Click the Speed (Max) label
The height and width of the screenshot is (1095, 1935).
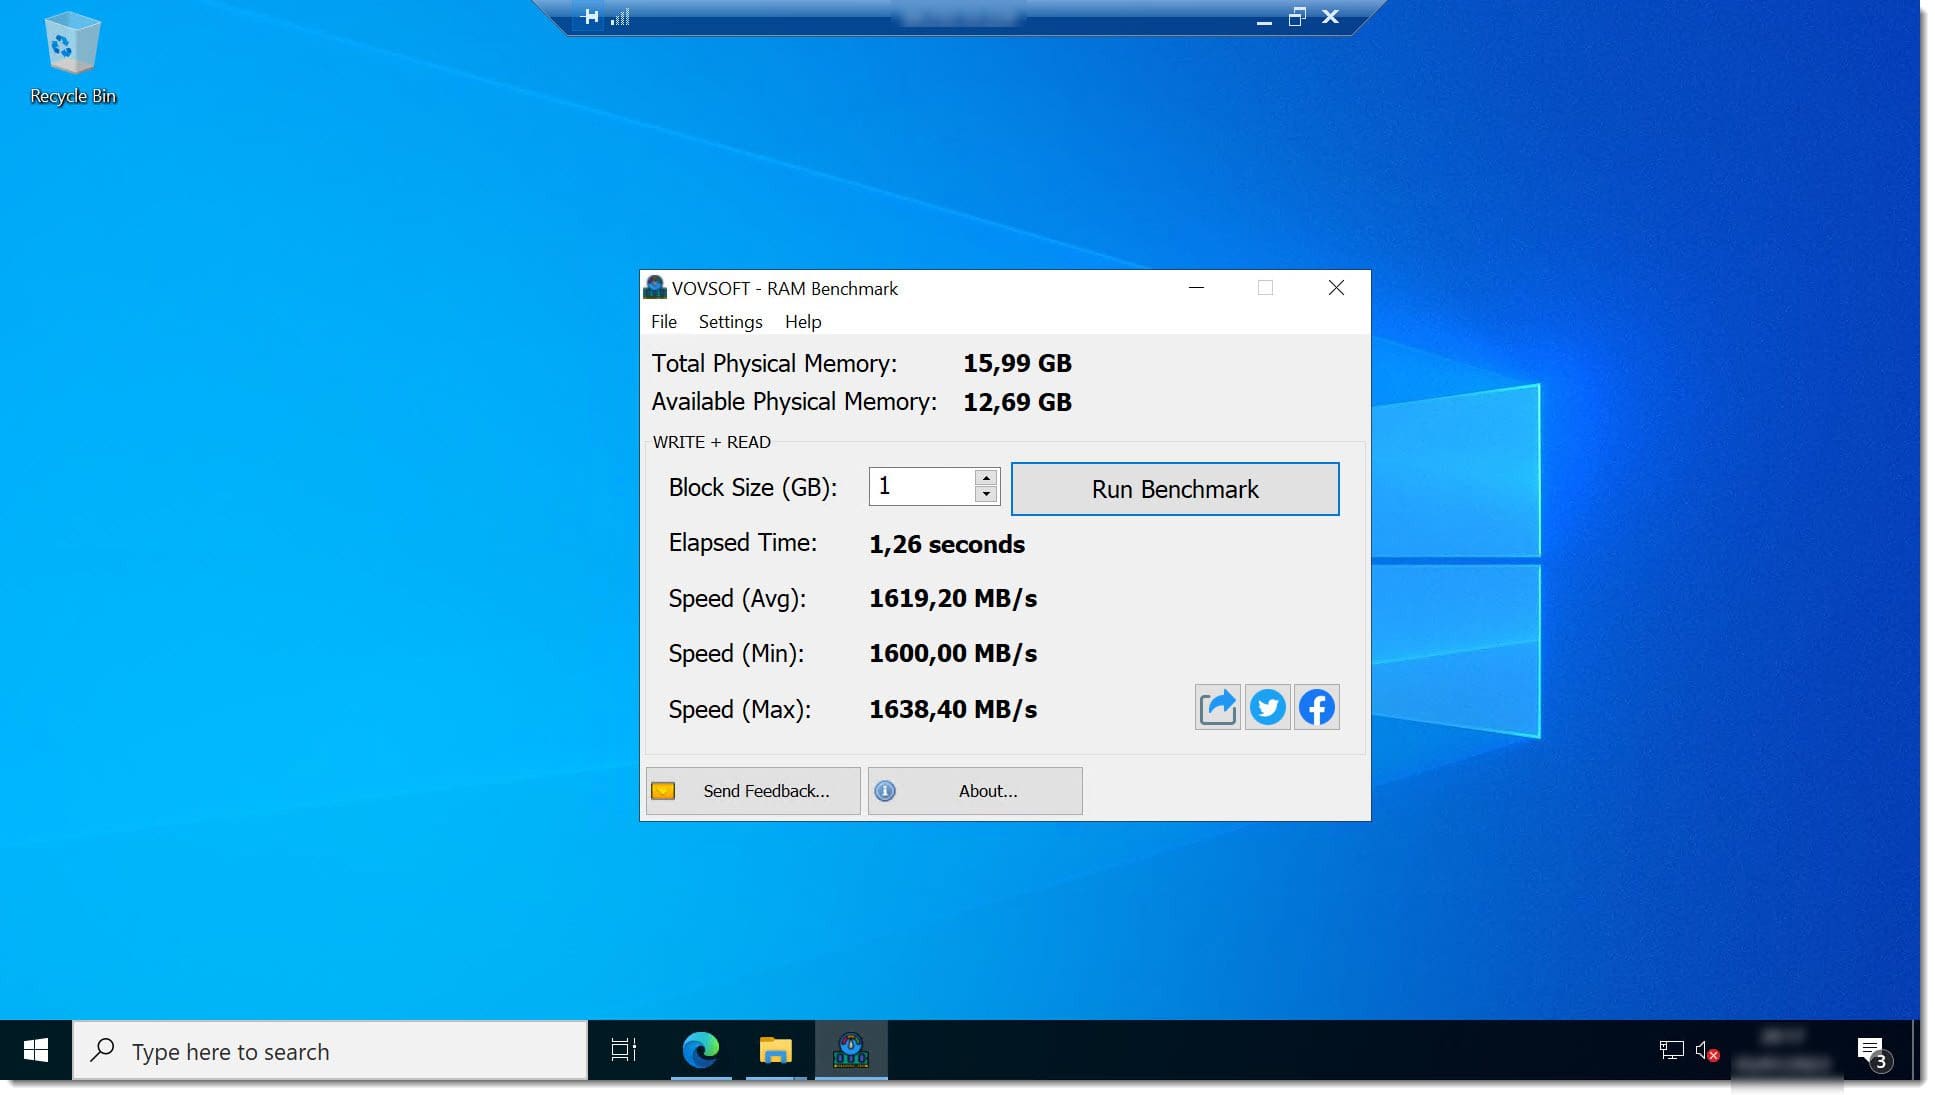740,710
